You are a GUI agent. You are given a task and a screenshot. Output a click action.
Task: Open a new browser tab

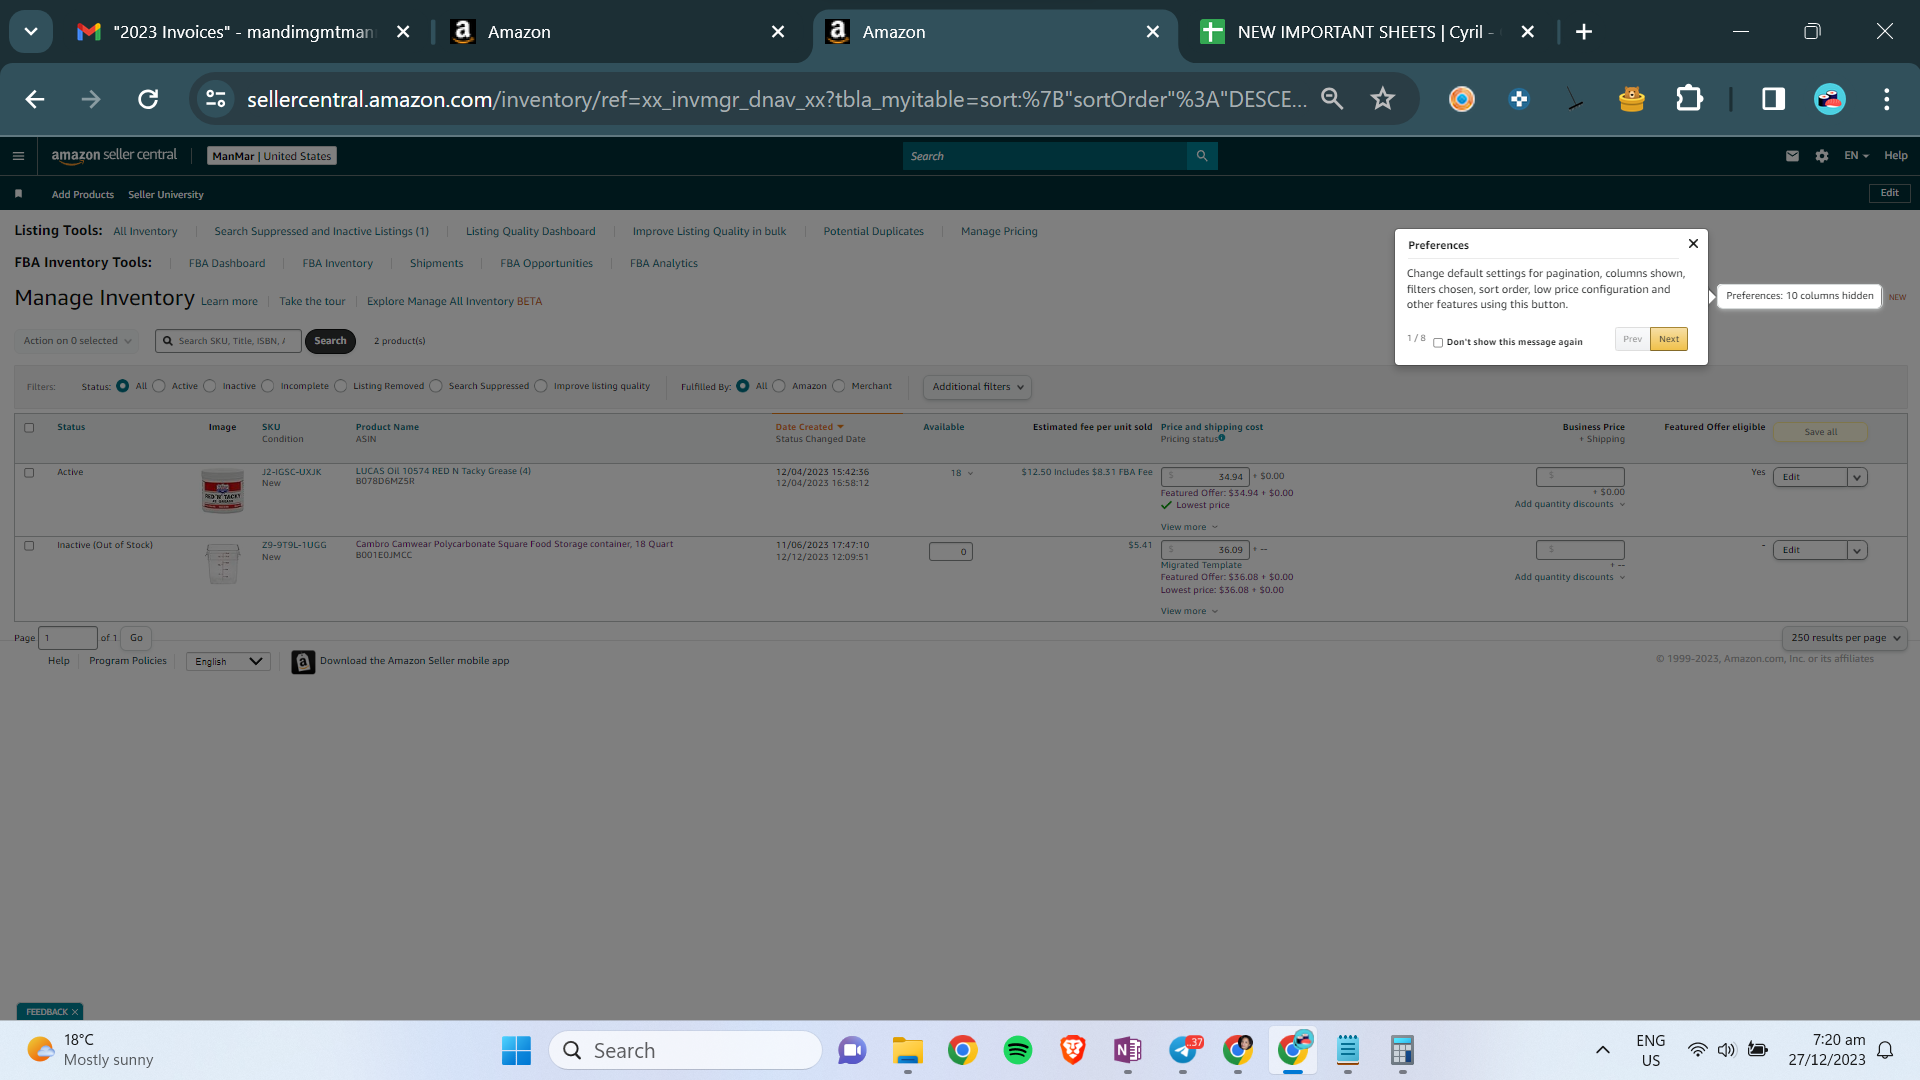tap(1584, 32)
